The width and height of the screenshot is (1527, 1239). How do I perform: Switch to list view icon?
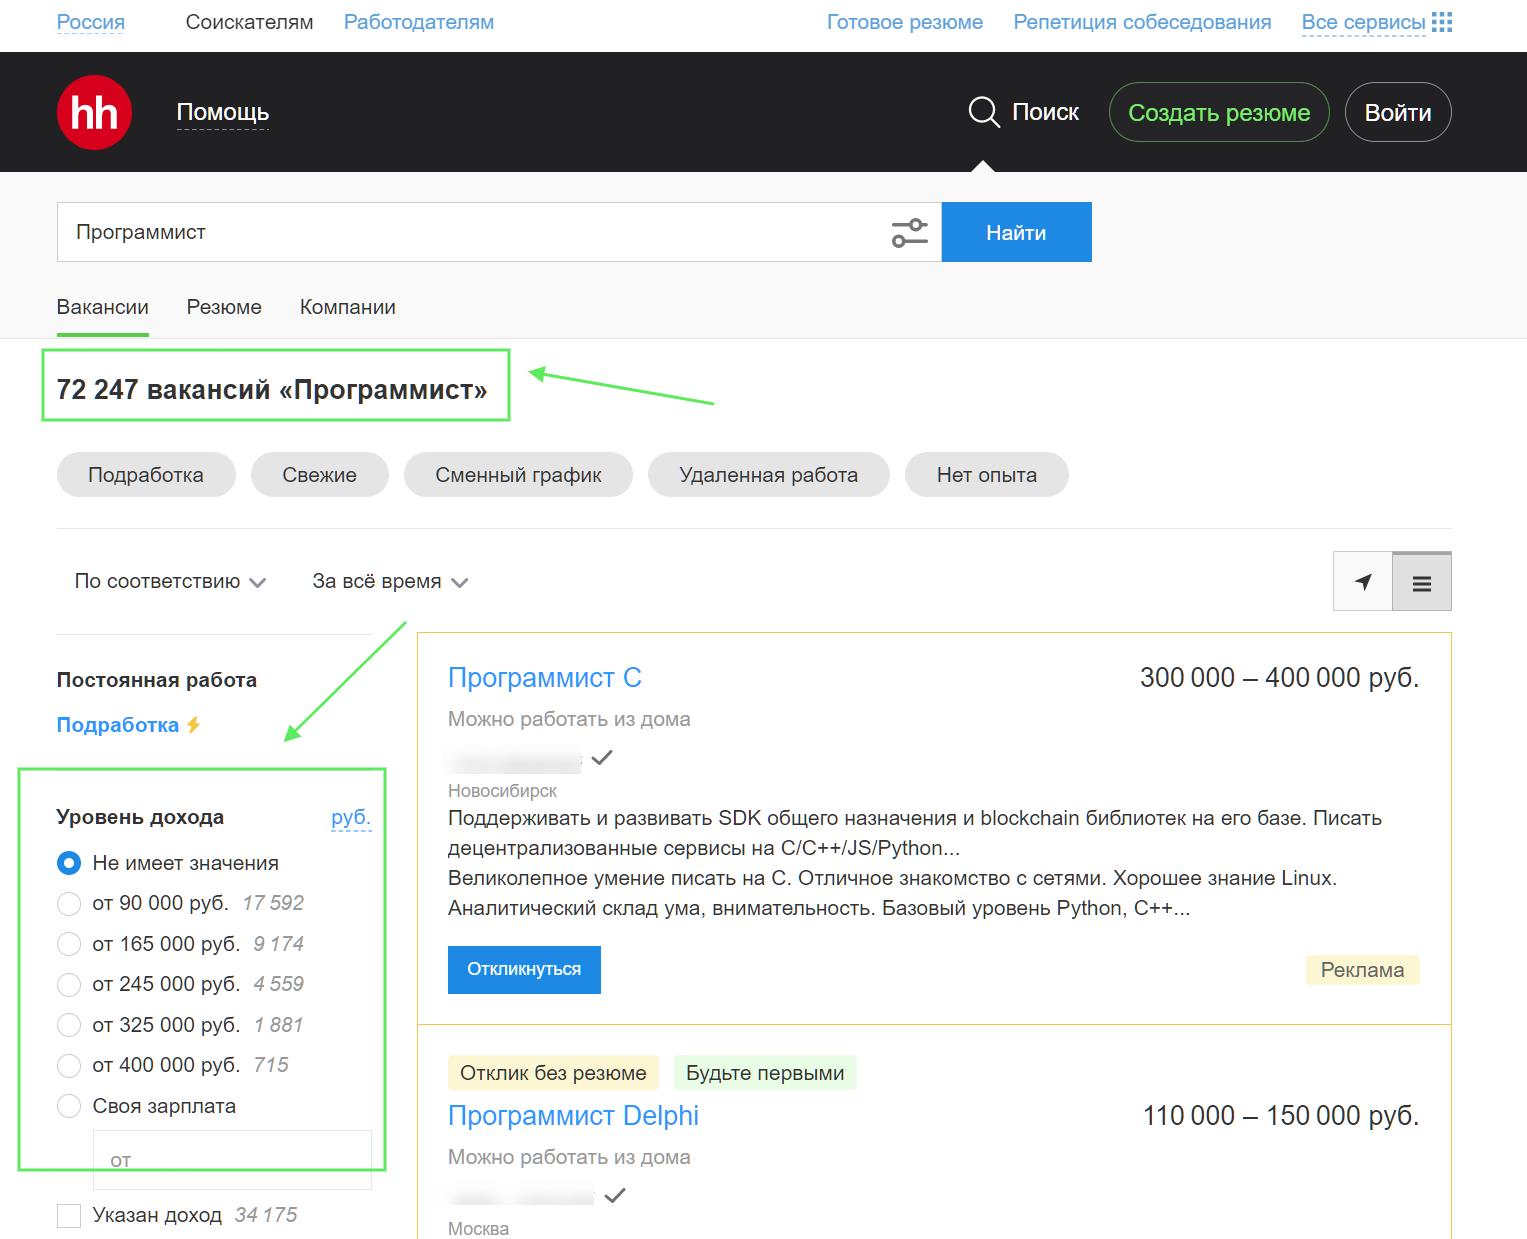1421,582
